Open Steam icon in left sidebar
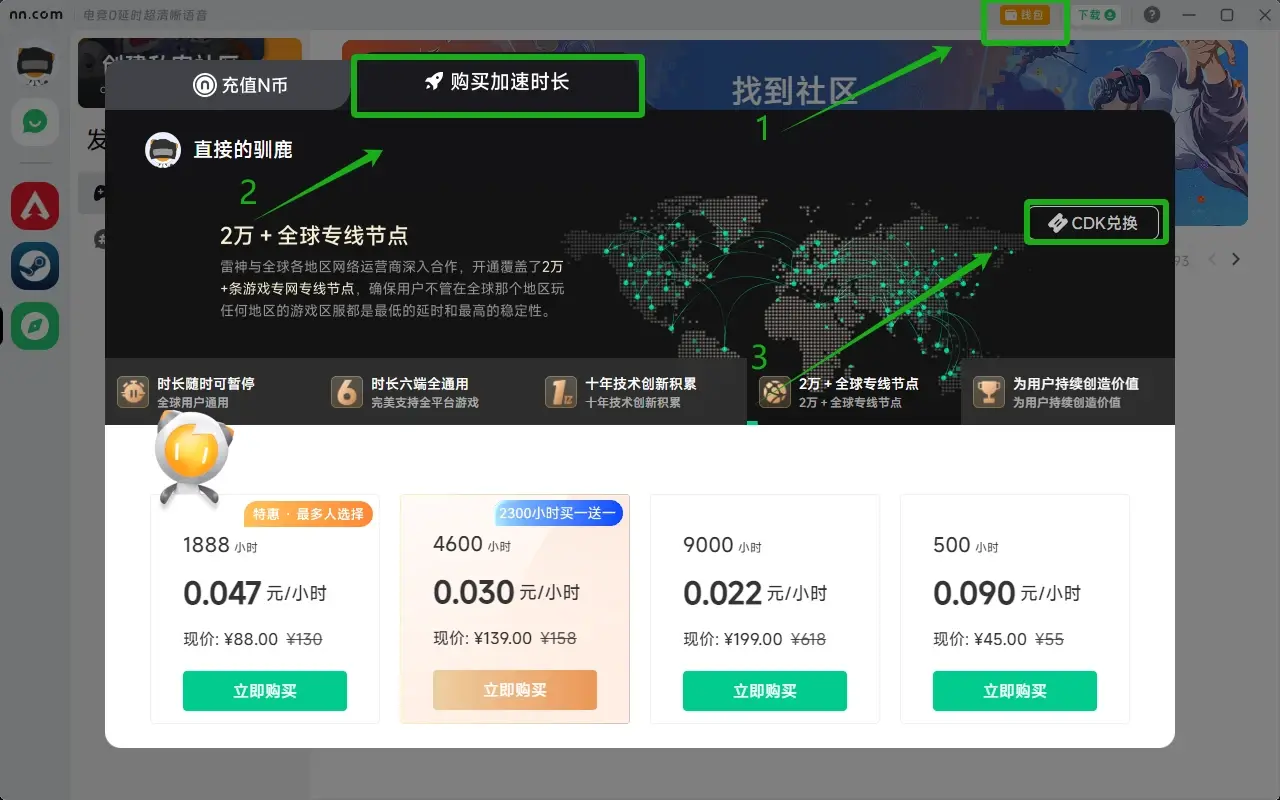Image resolution: width=1280 pixels, height=800 pixels. coord(35,266)
